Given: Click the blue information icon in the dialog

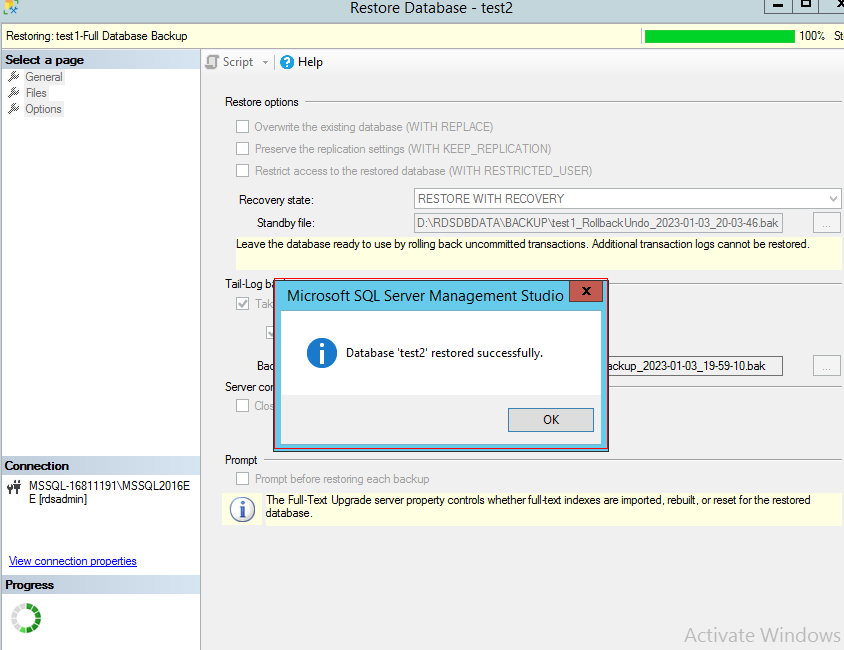Looking at the screenshot, I should pyautogui.click(x=322, y=353).
